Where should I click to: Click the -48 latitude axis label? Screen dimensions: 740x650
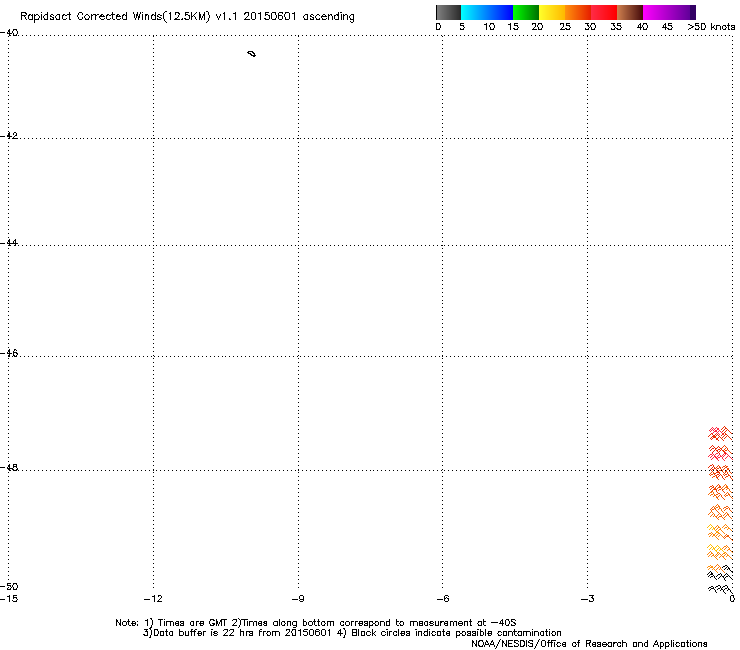9,467
